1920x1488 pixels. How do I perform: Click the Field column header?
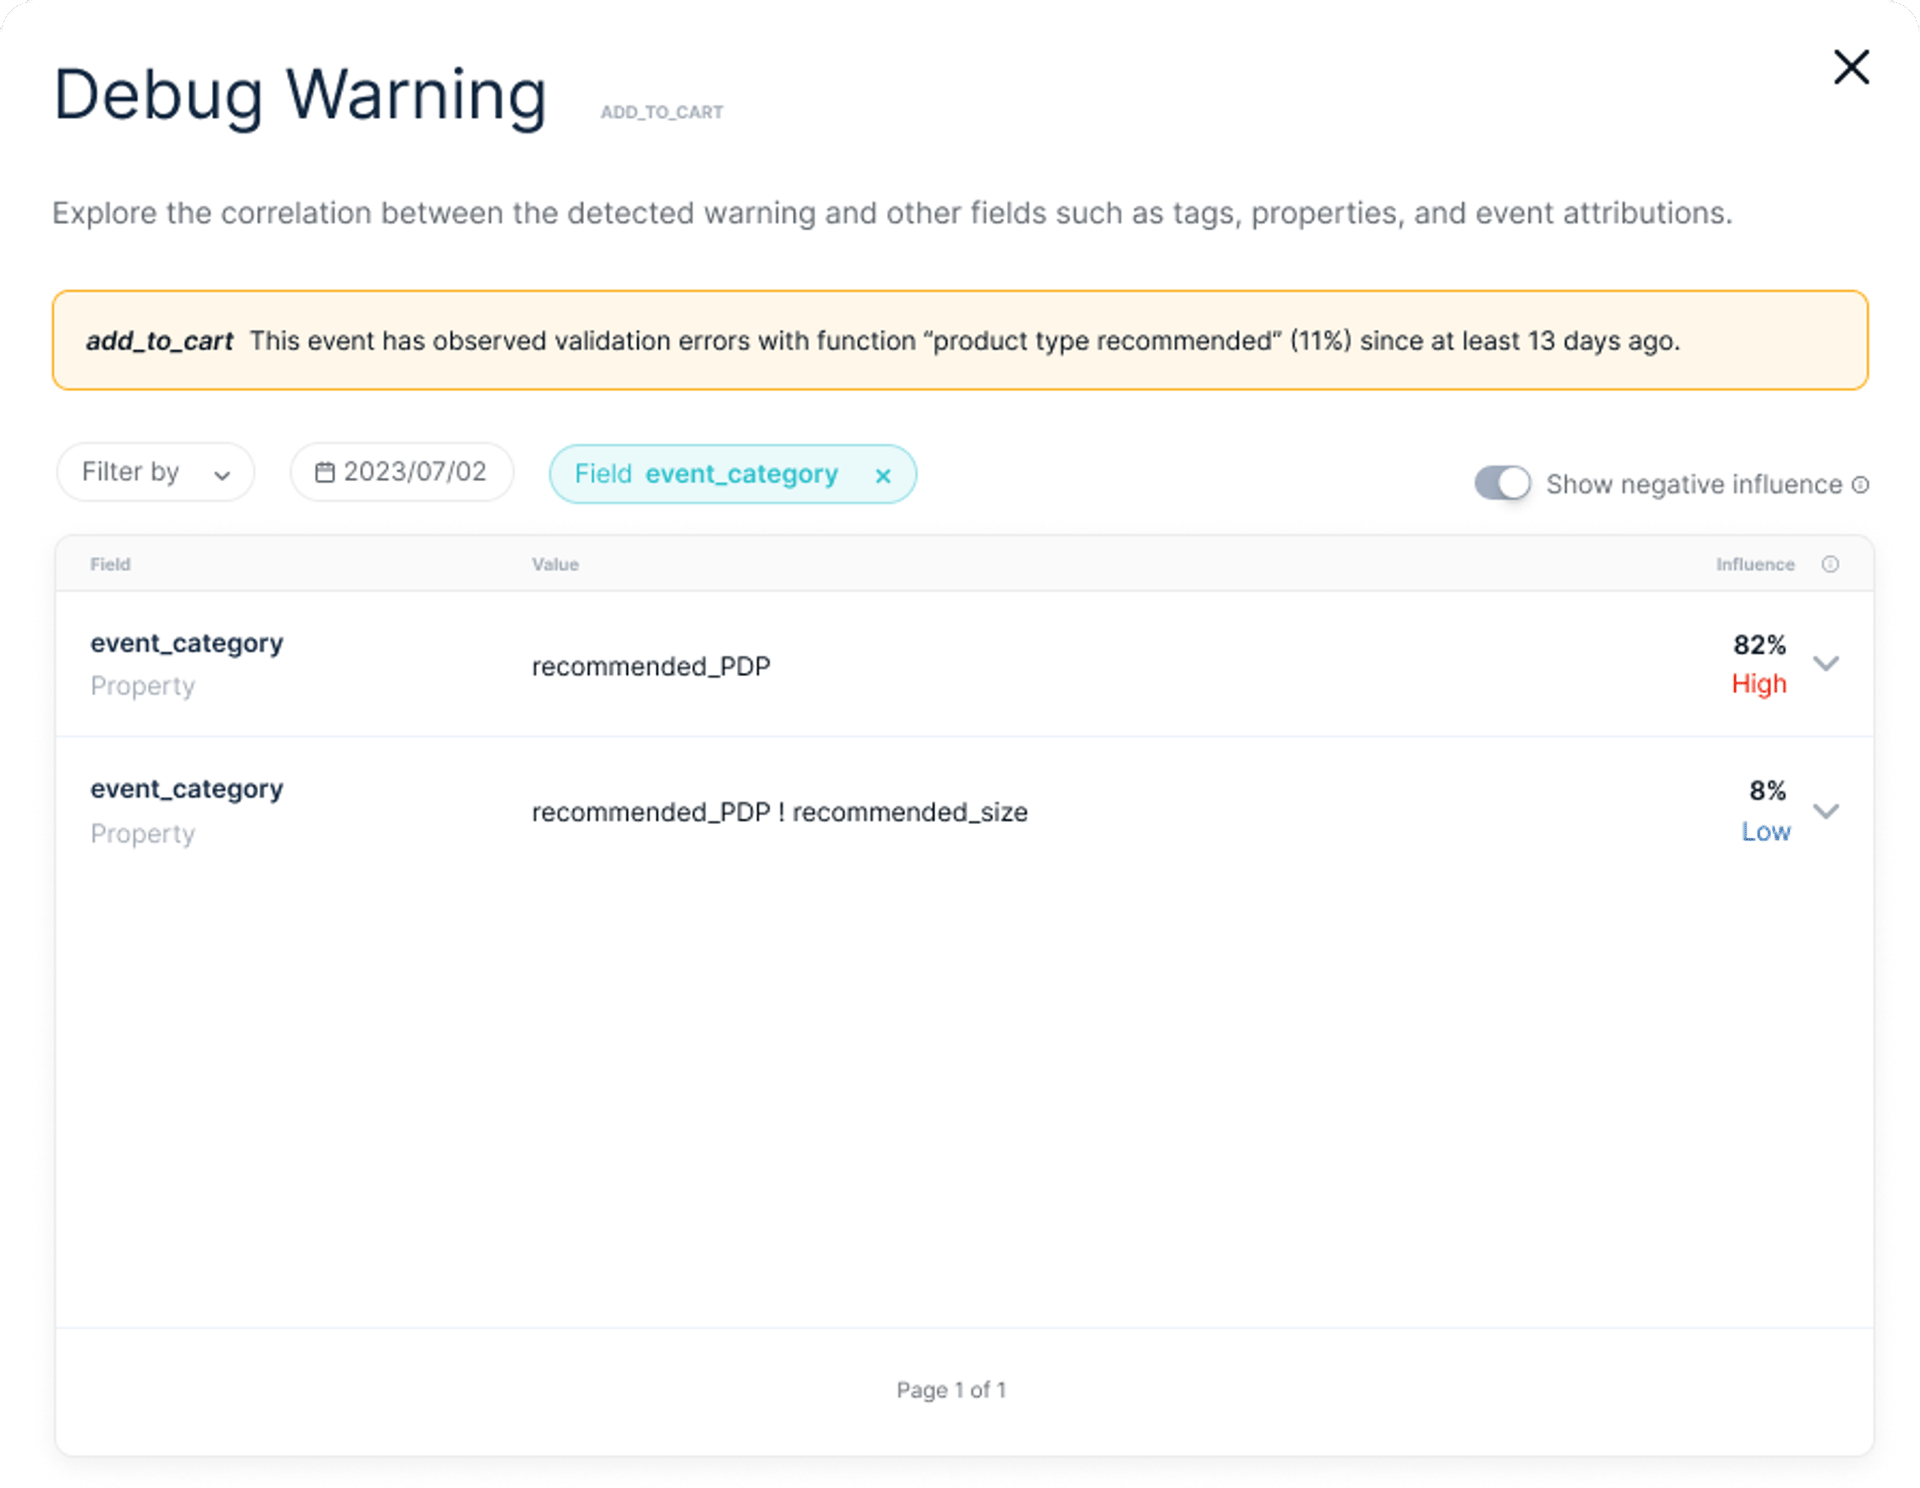[x=110, y=564]
